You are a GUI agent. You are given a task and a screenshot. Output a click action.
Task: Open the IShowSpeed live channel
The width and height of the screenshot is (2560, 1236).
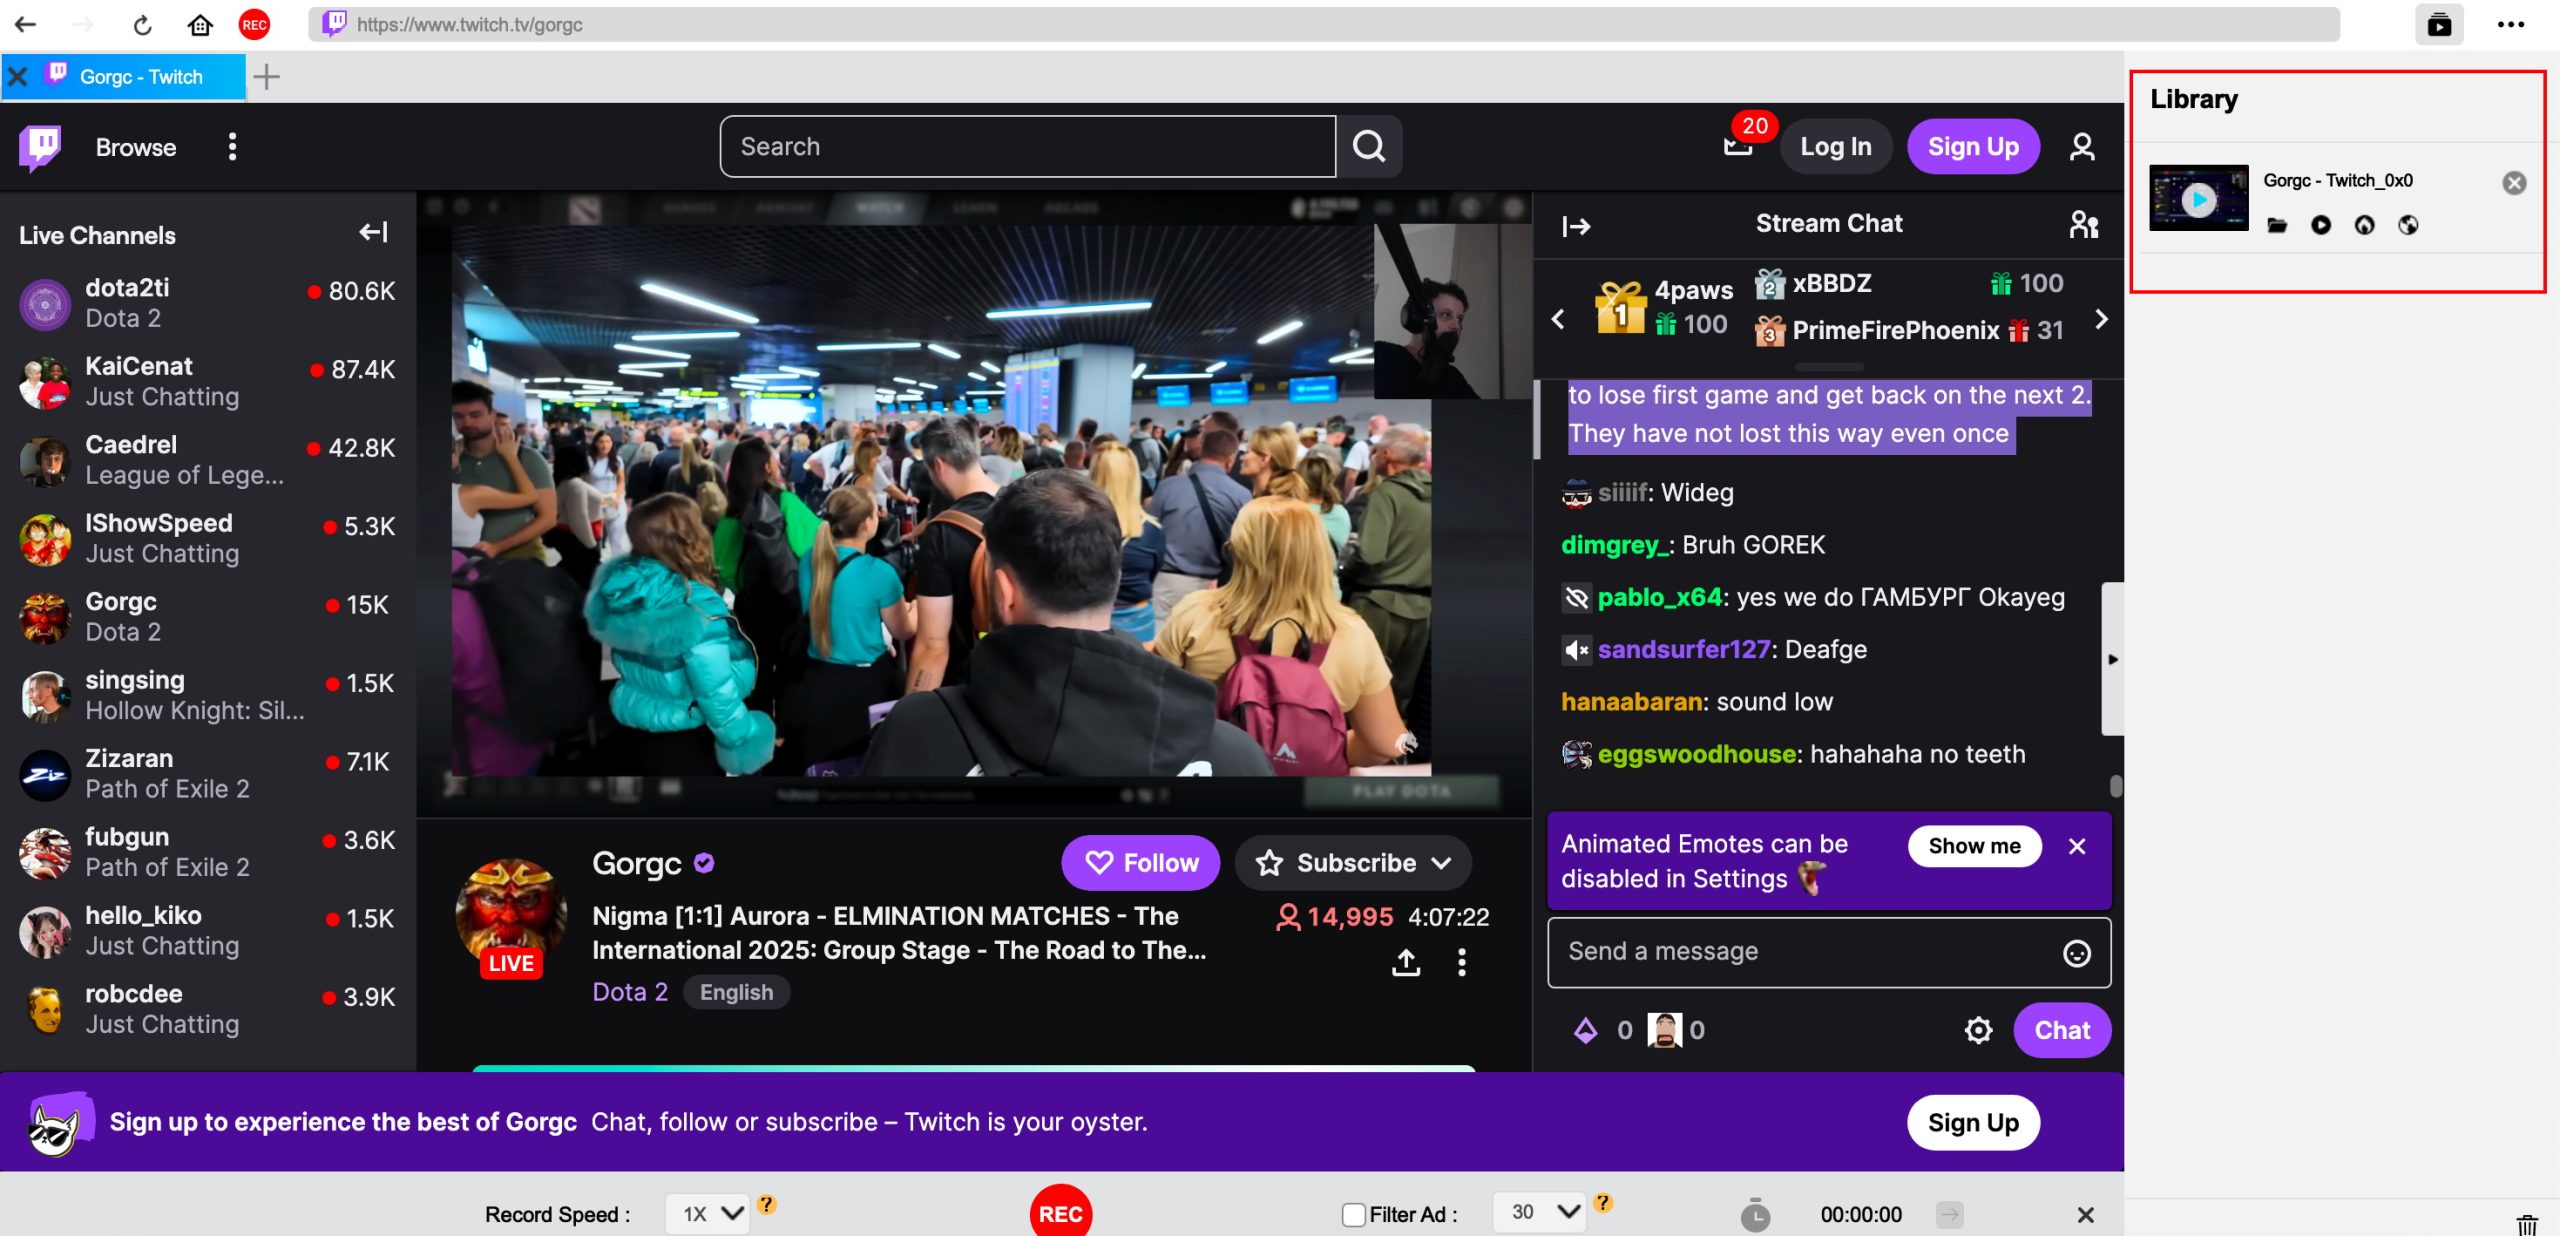(208, 538)
